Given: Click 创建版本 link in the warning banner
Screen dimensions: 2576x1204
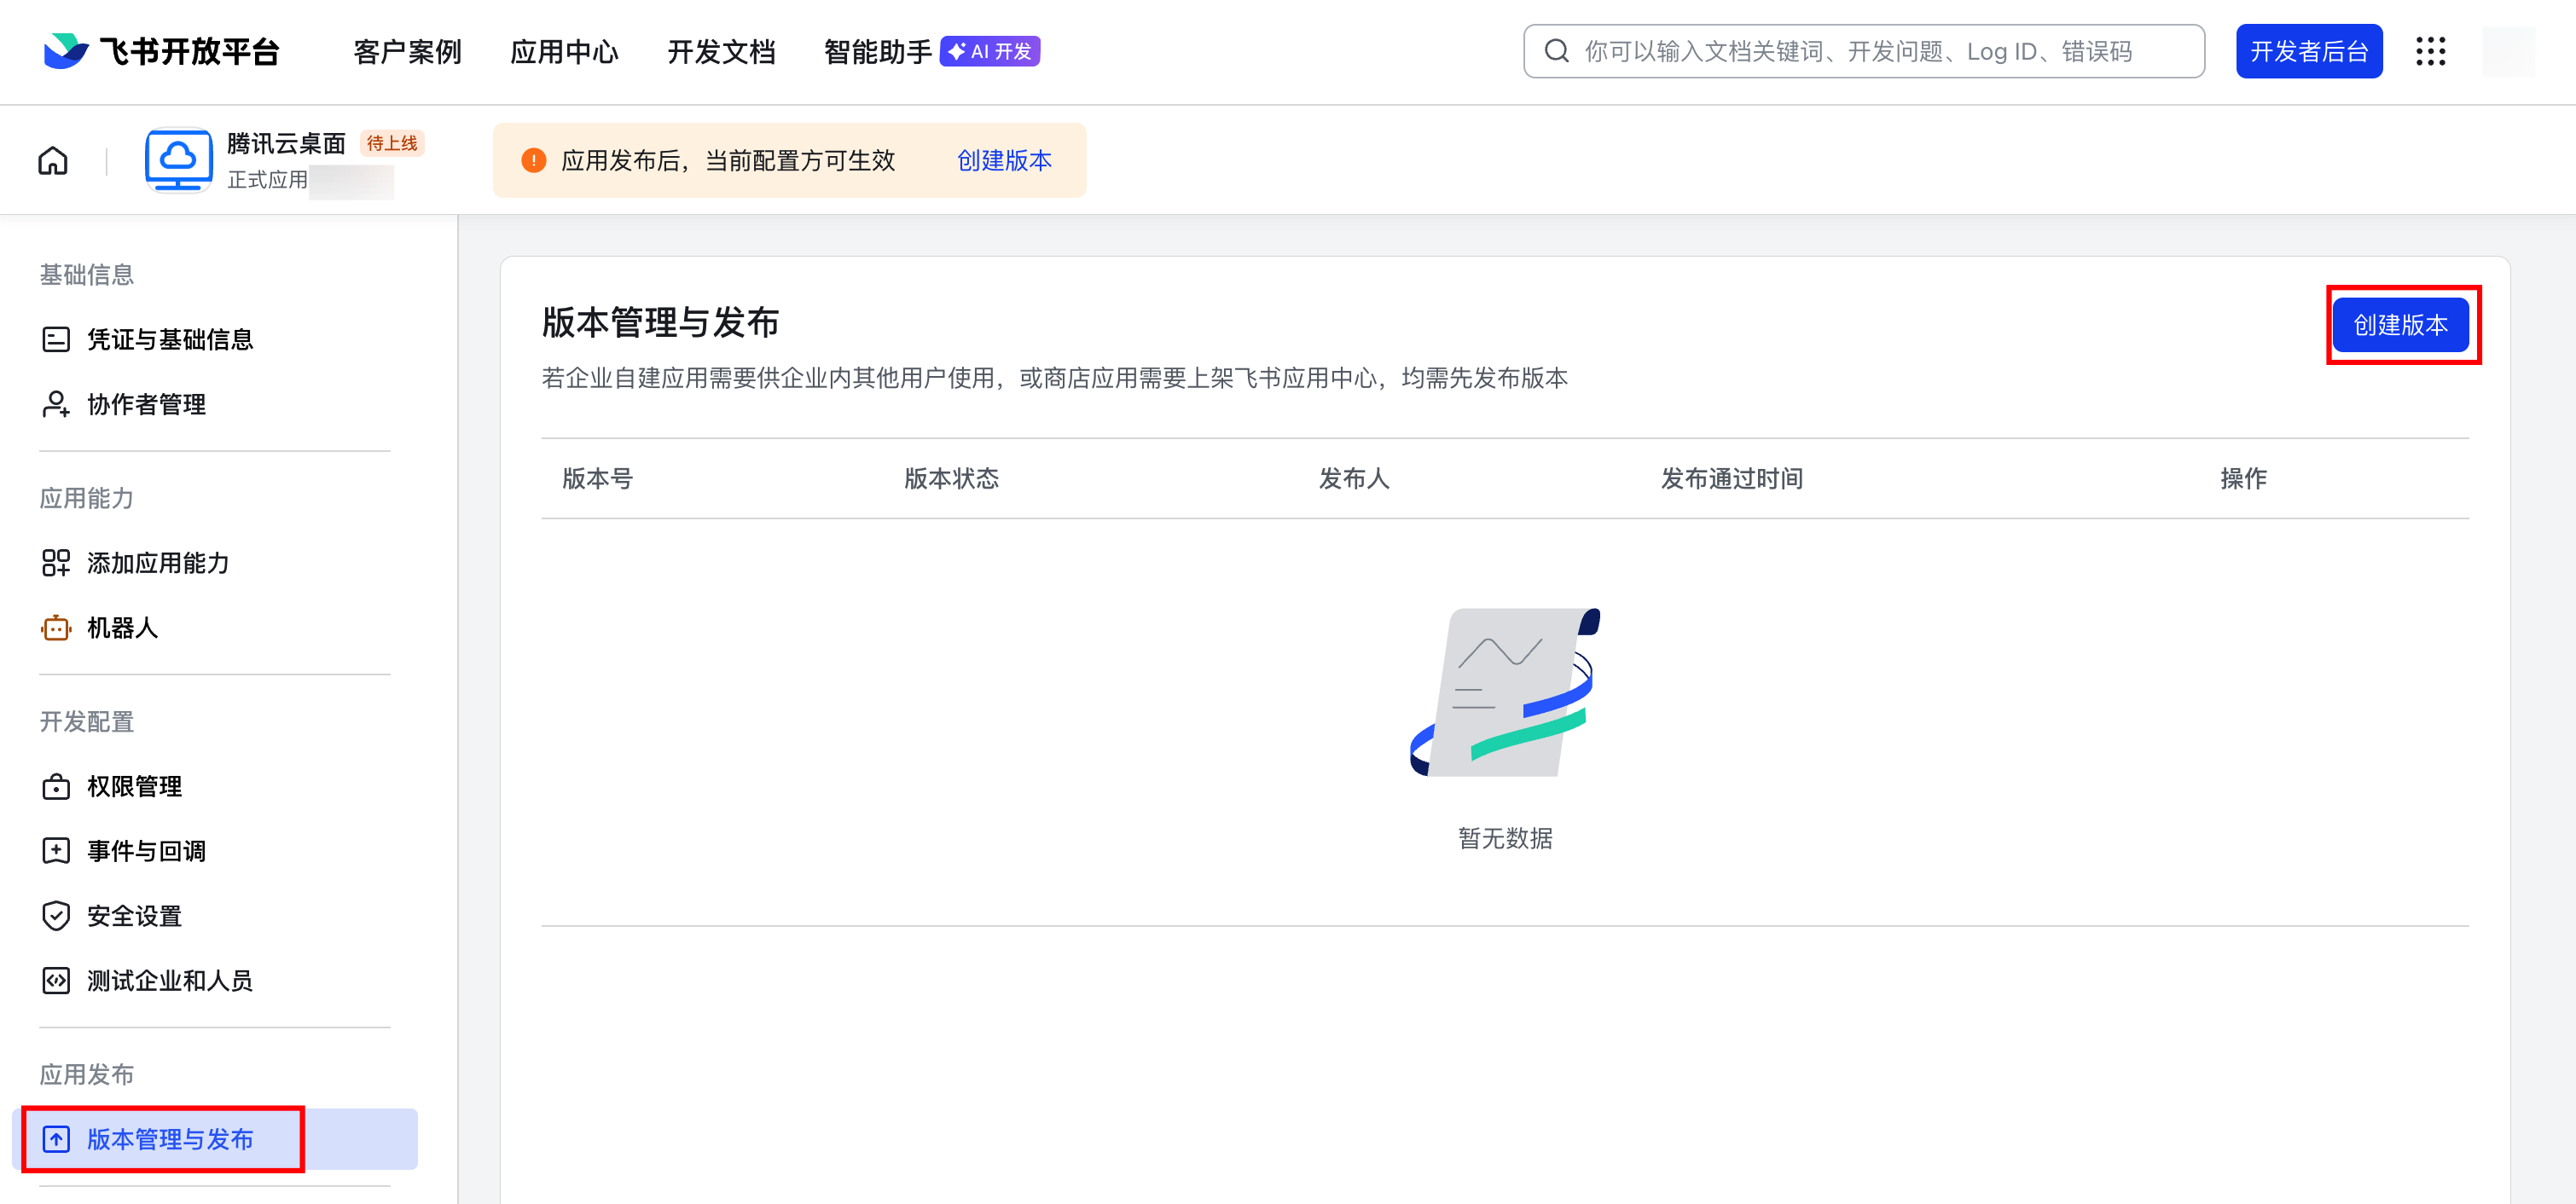Looking at the screenshot, I should 1004,160.
